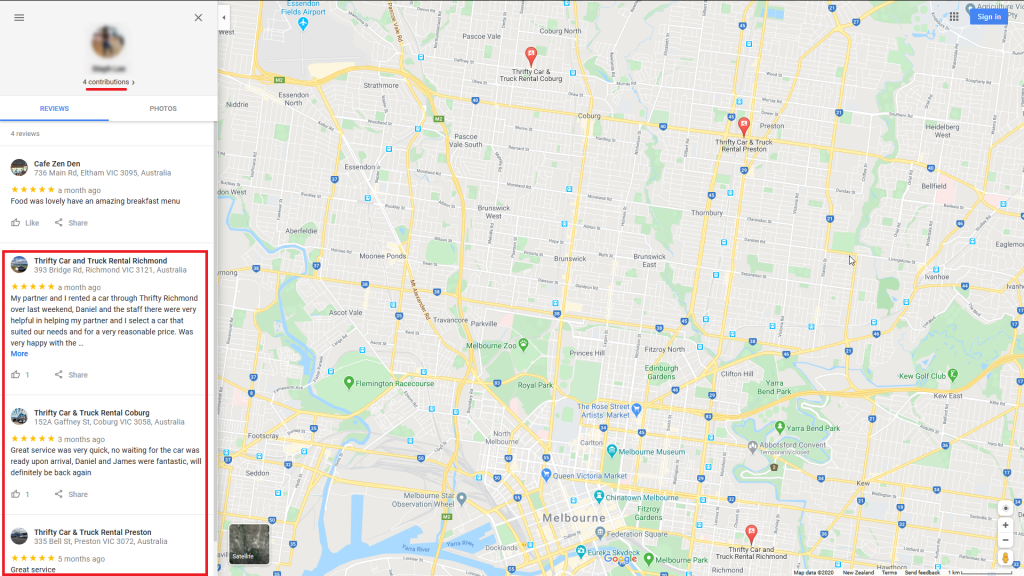
Task: Close the reviewer profile panel
Action: point(199,18)
